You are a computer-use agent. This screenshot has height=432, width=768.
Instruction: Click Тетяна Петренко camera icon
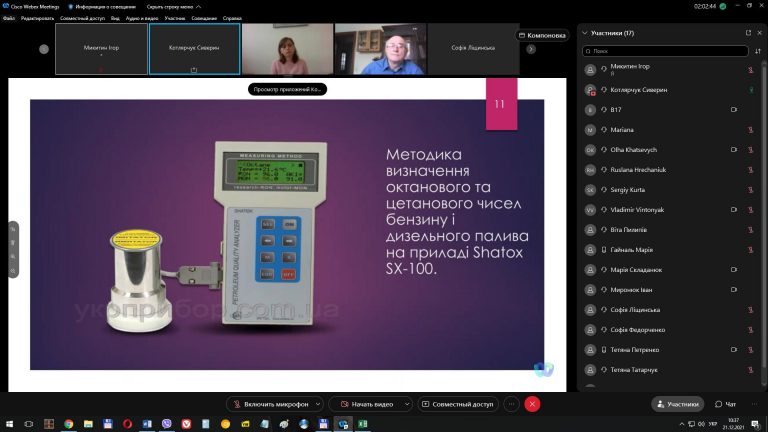734,350
